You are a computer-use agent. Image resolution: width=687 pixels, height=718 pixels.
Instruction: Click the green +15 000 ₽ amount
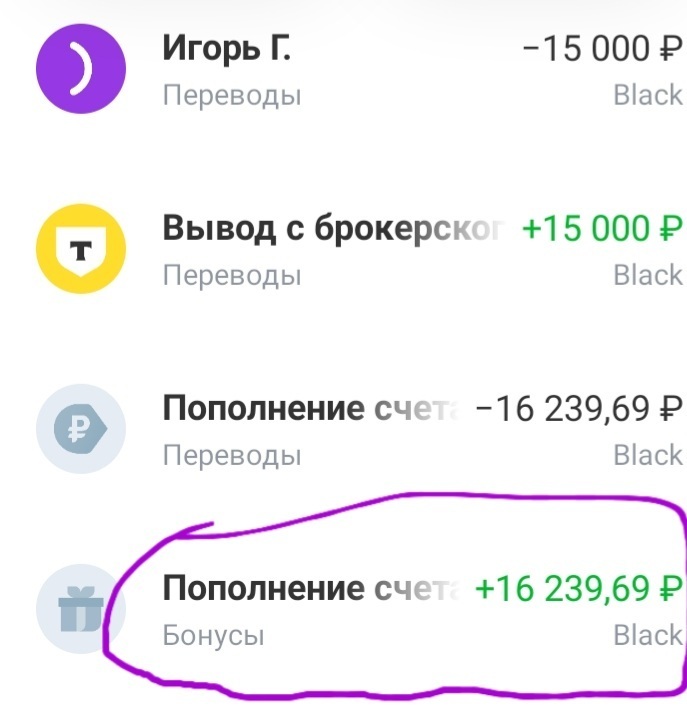(602, 229)
